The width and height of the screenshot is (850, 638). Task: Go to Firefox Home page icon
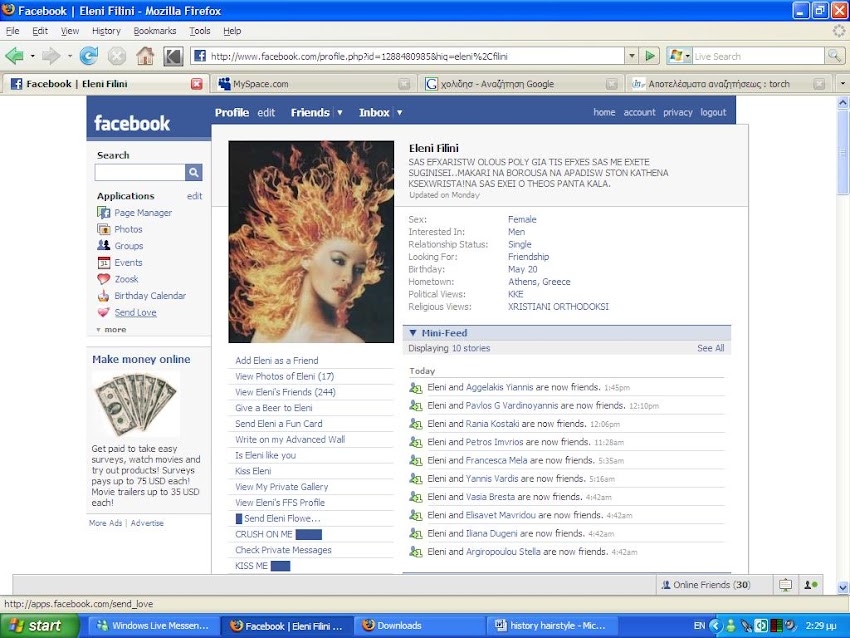(145, 56)
